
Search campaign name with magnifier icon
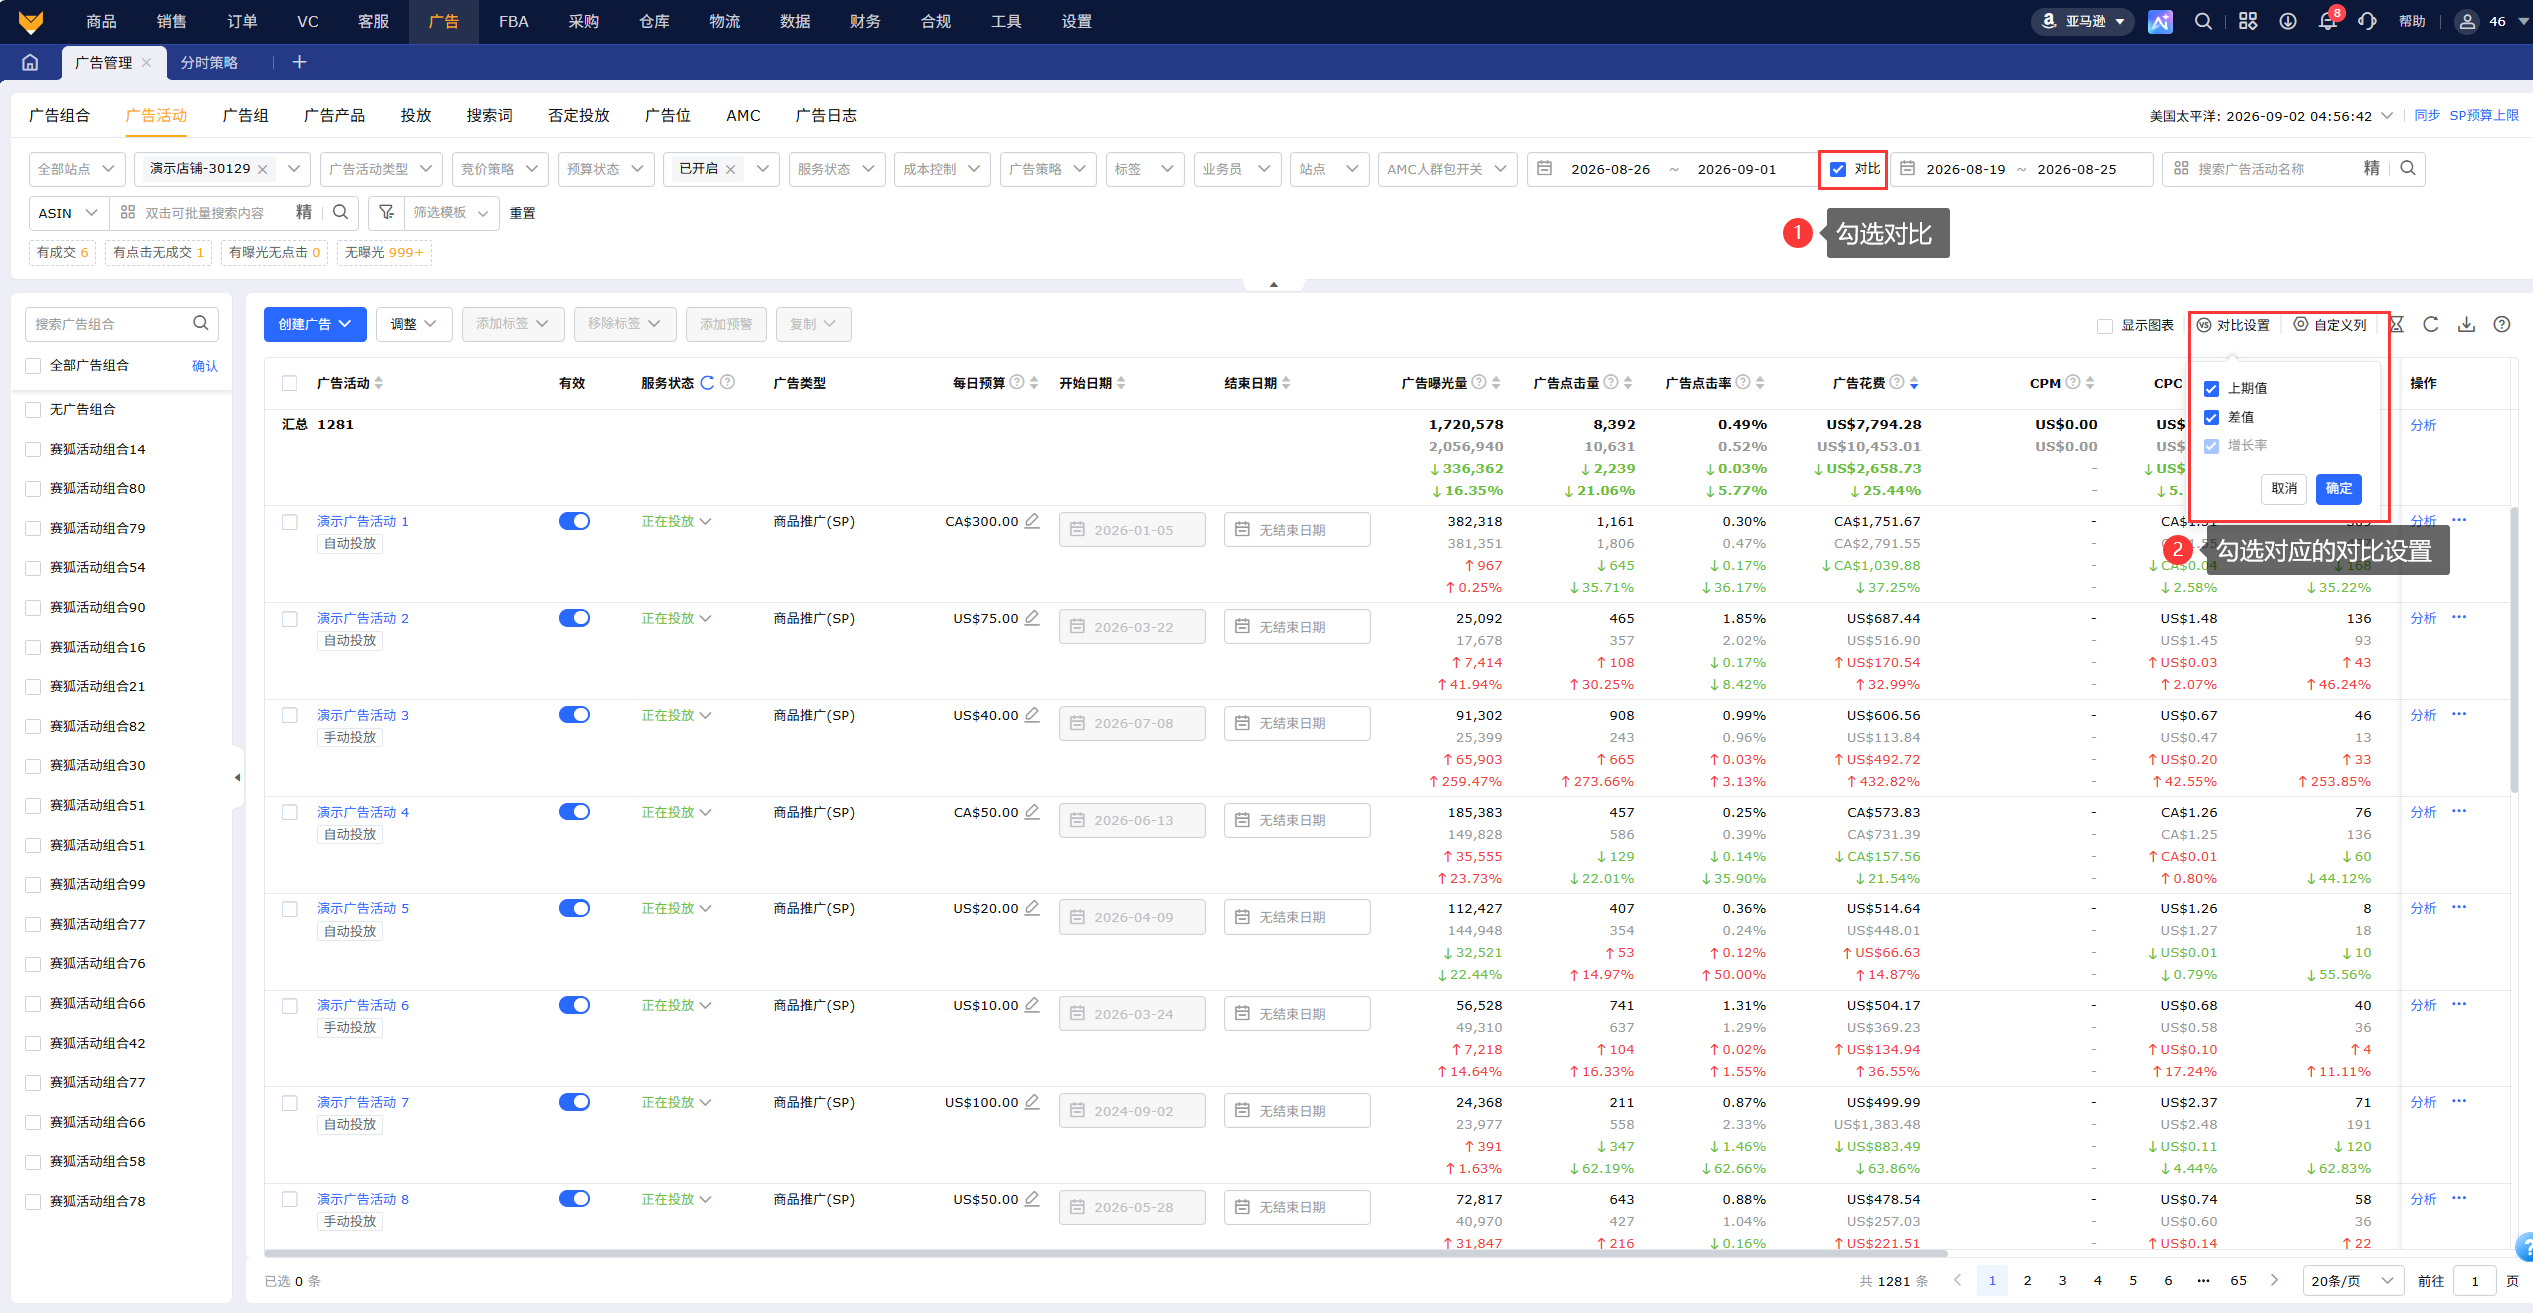[2408, 168]
